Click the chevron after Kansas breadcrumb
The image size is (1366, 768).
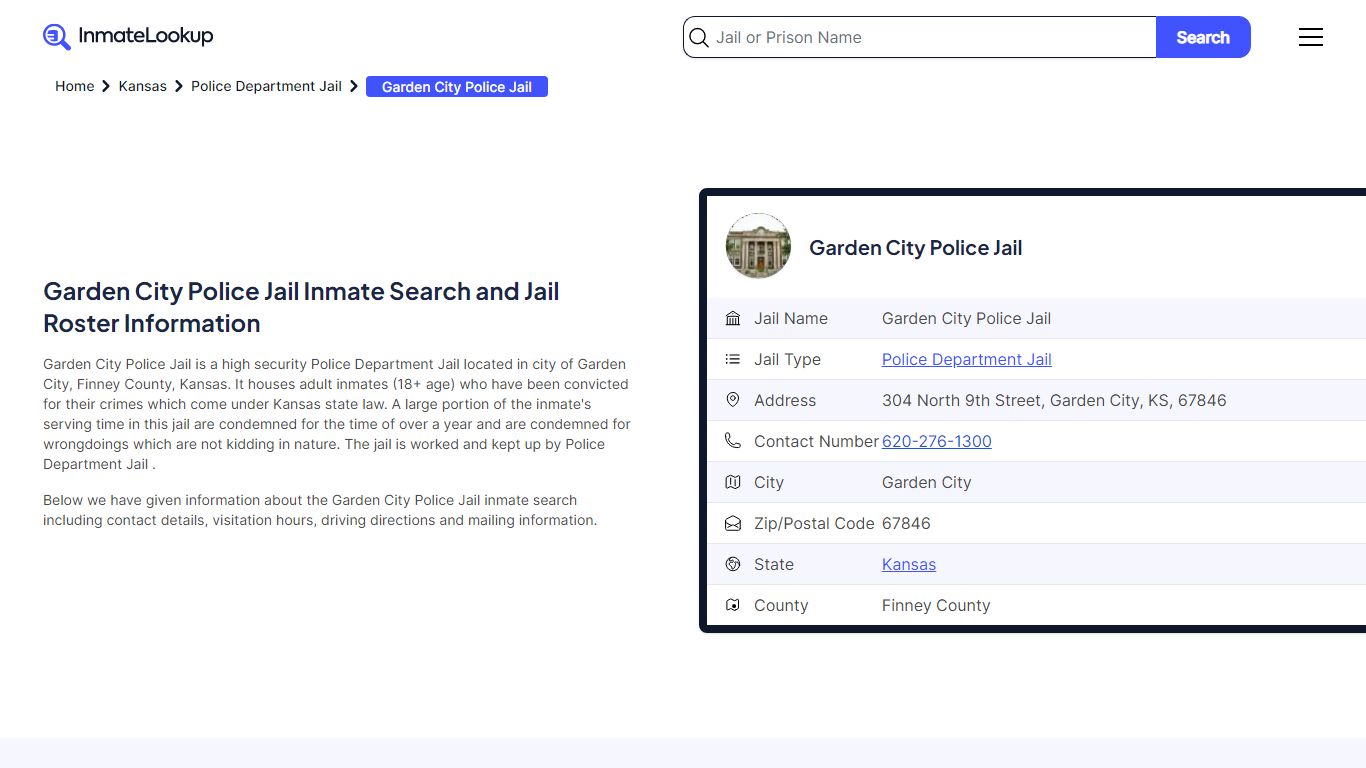(179, 87)
